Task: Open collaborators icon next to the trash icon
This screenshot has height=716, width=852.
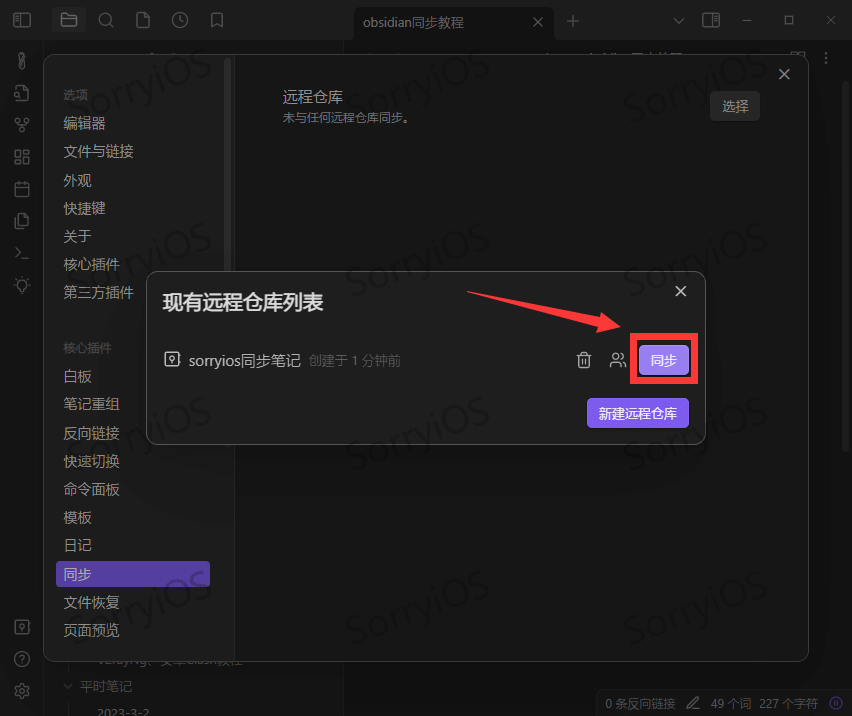Action: point(618,360)
